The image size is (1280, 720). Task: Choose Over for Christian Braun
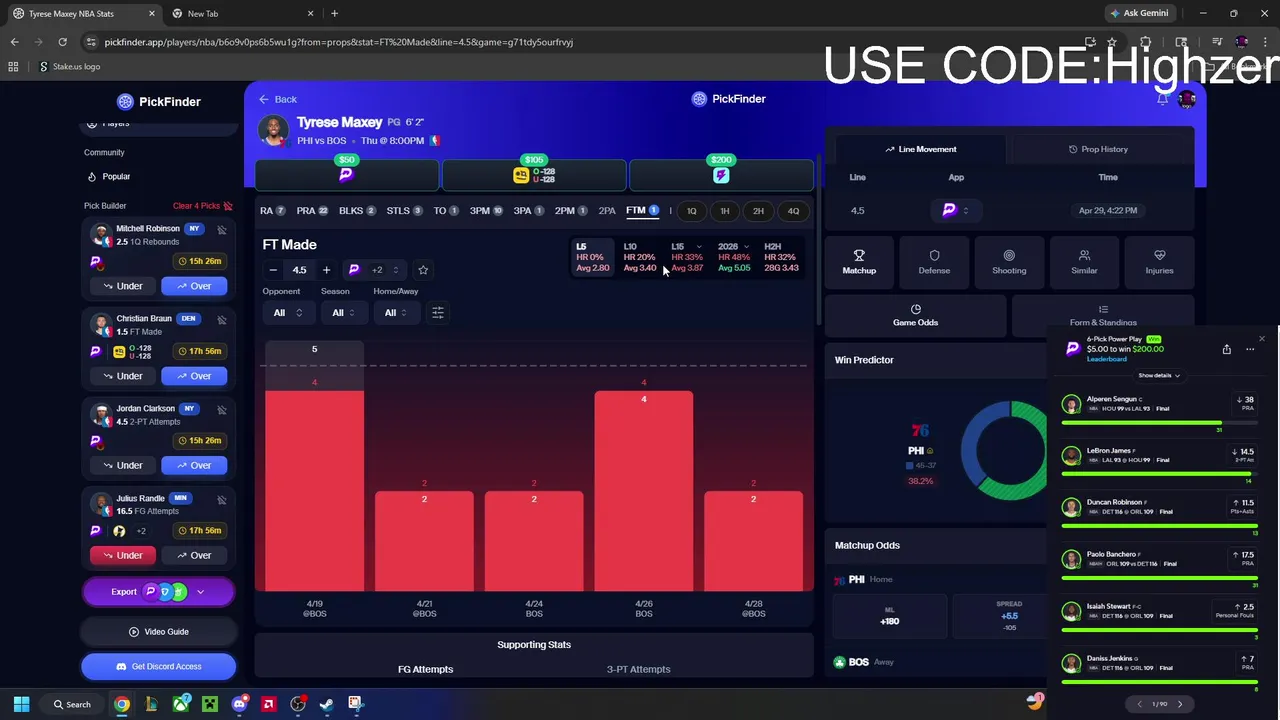(194, 376)
